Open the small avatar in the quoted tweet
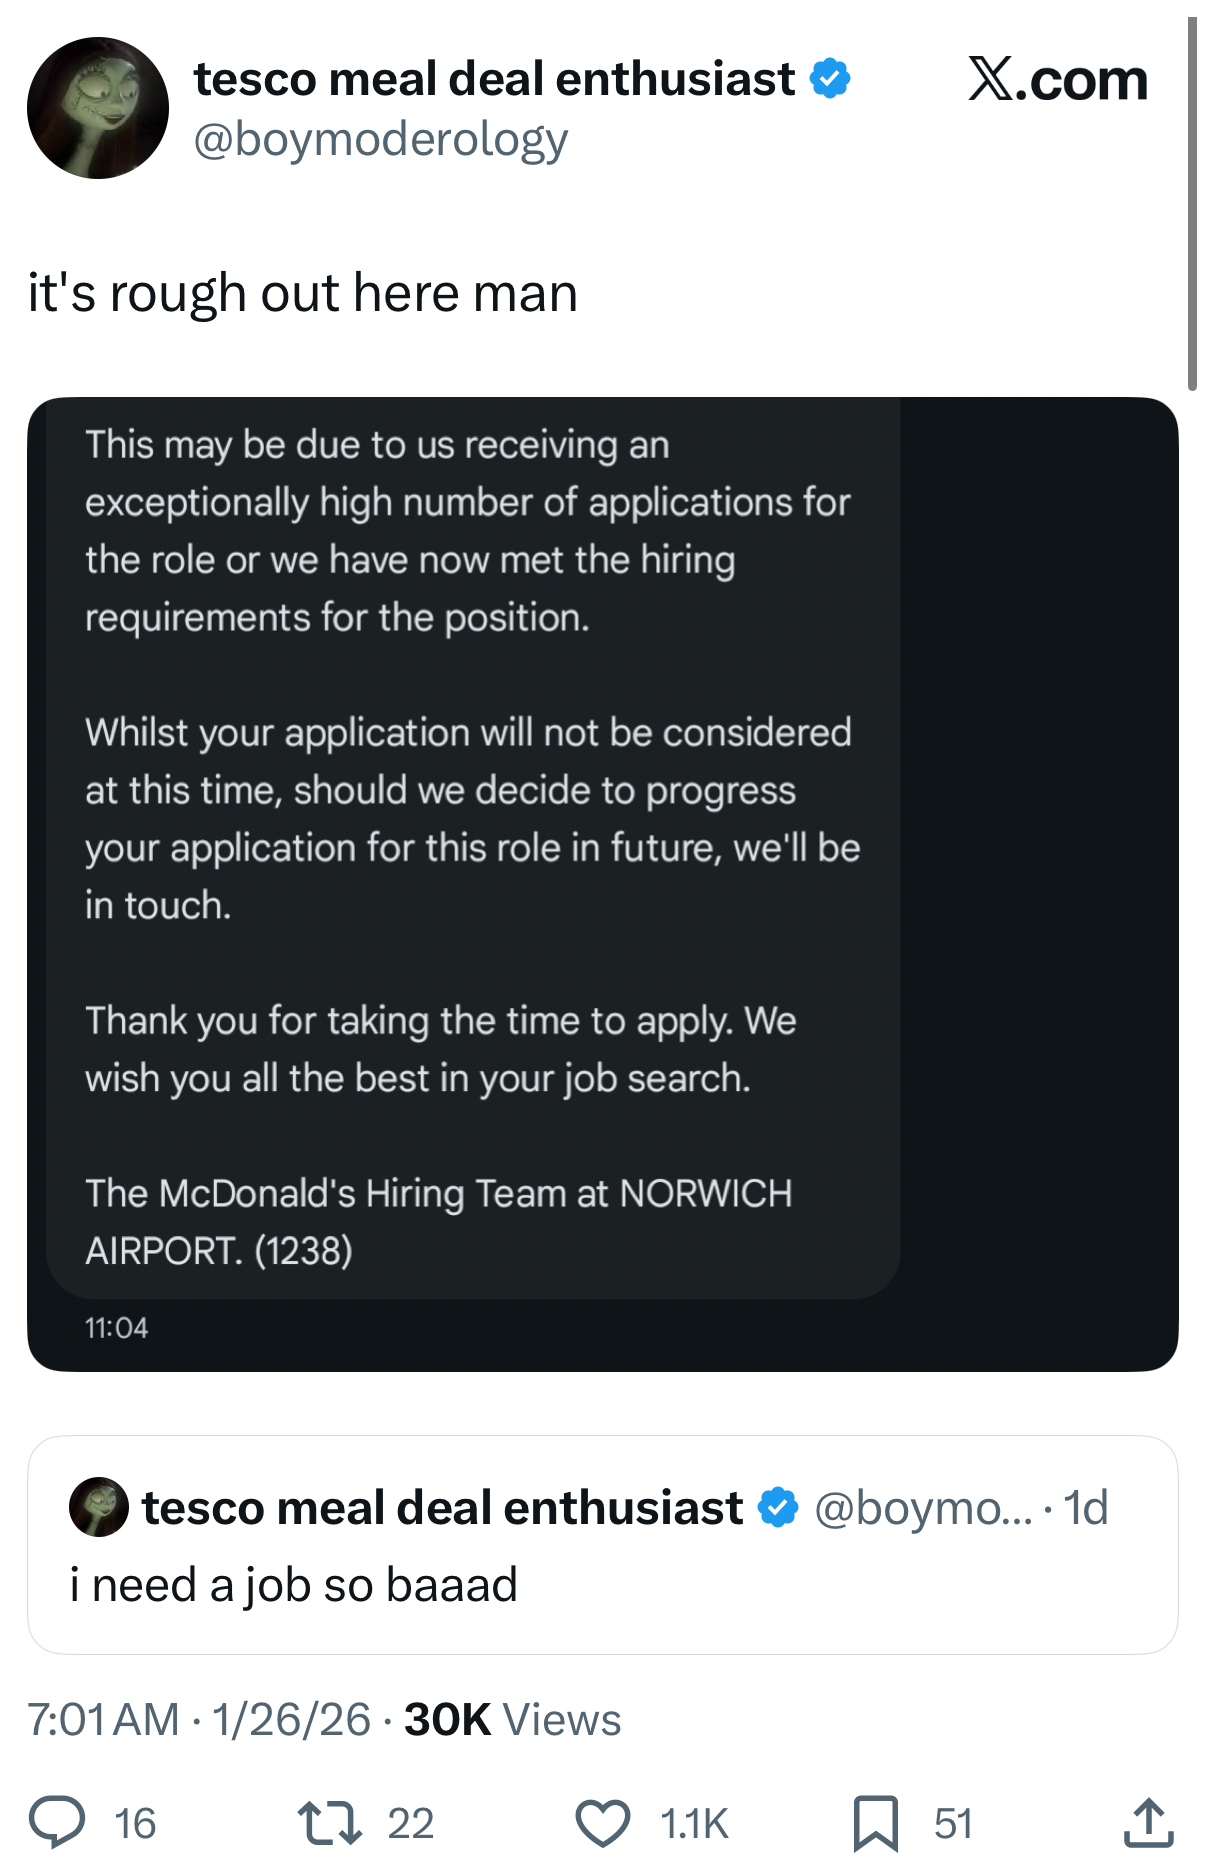Image resolution: width=1206 pixels, height=1873 pixels. point(99,1506)
